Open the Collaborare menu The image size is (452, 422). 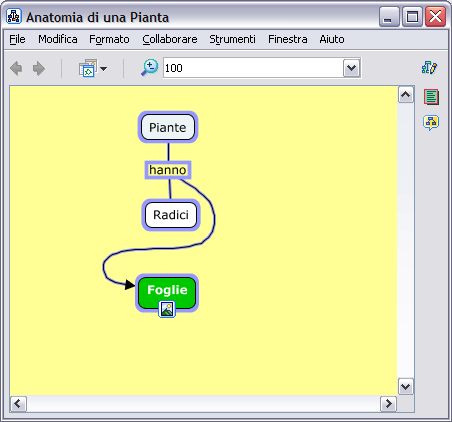(x=170, y=39)
